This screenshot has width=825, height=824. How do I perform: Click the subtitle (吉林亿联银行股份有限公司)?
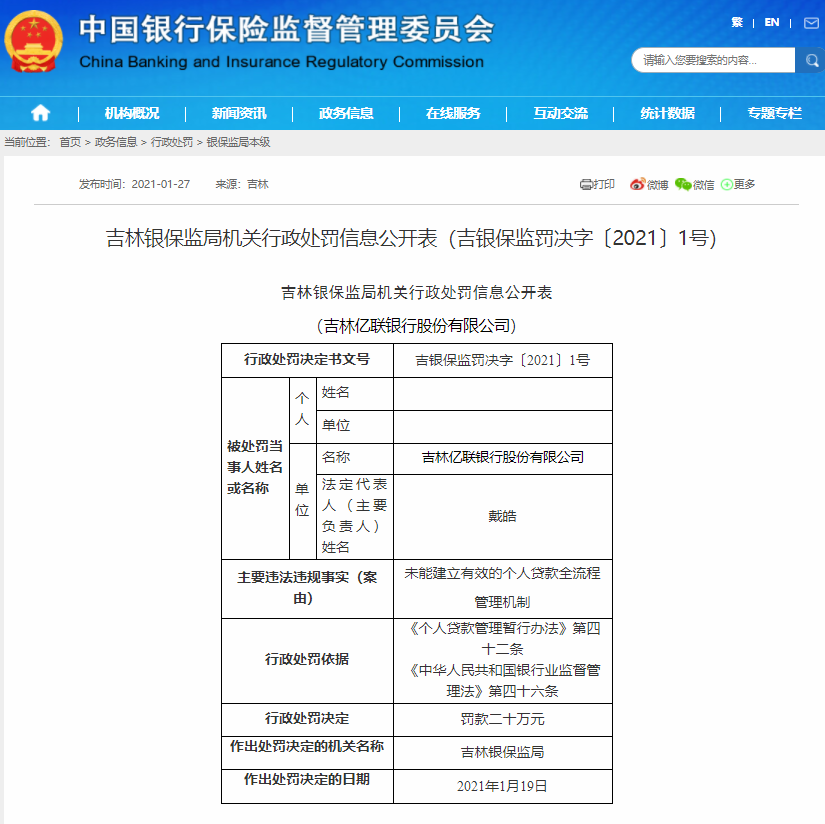[x=416, y=326]
